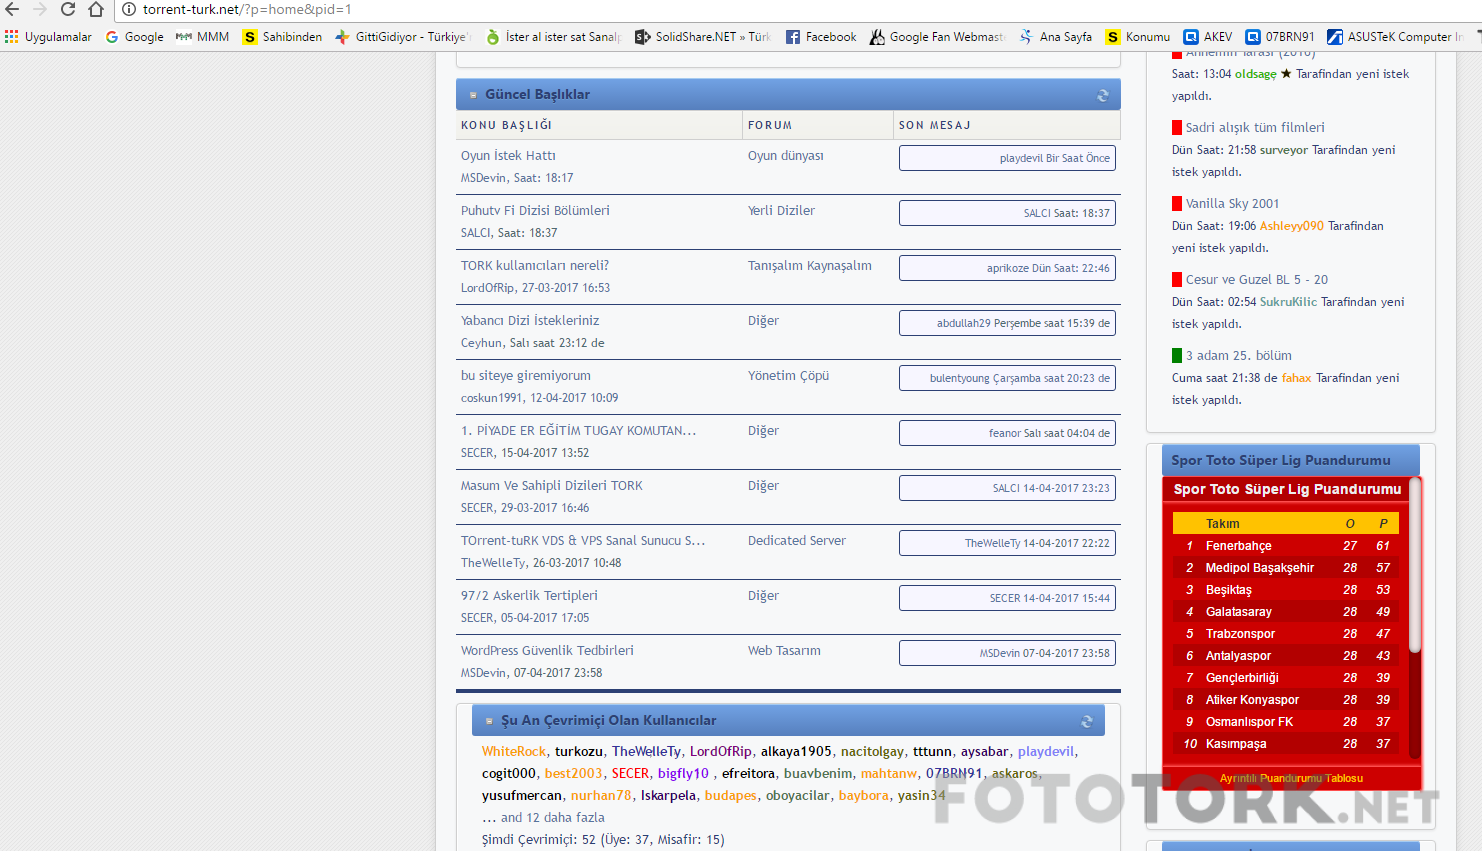Open the Ayrıntılı Puandurumu Tablosu link

(x=1291, y=778)
